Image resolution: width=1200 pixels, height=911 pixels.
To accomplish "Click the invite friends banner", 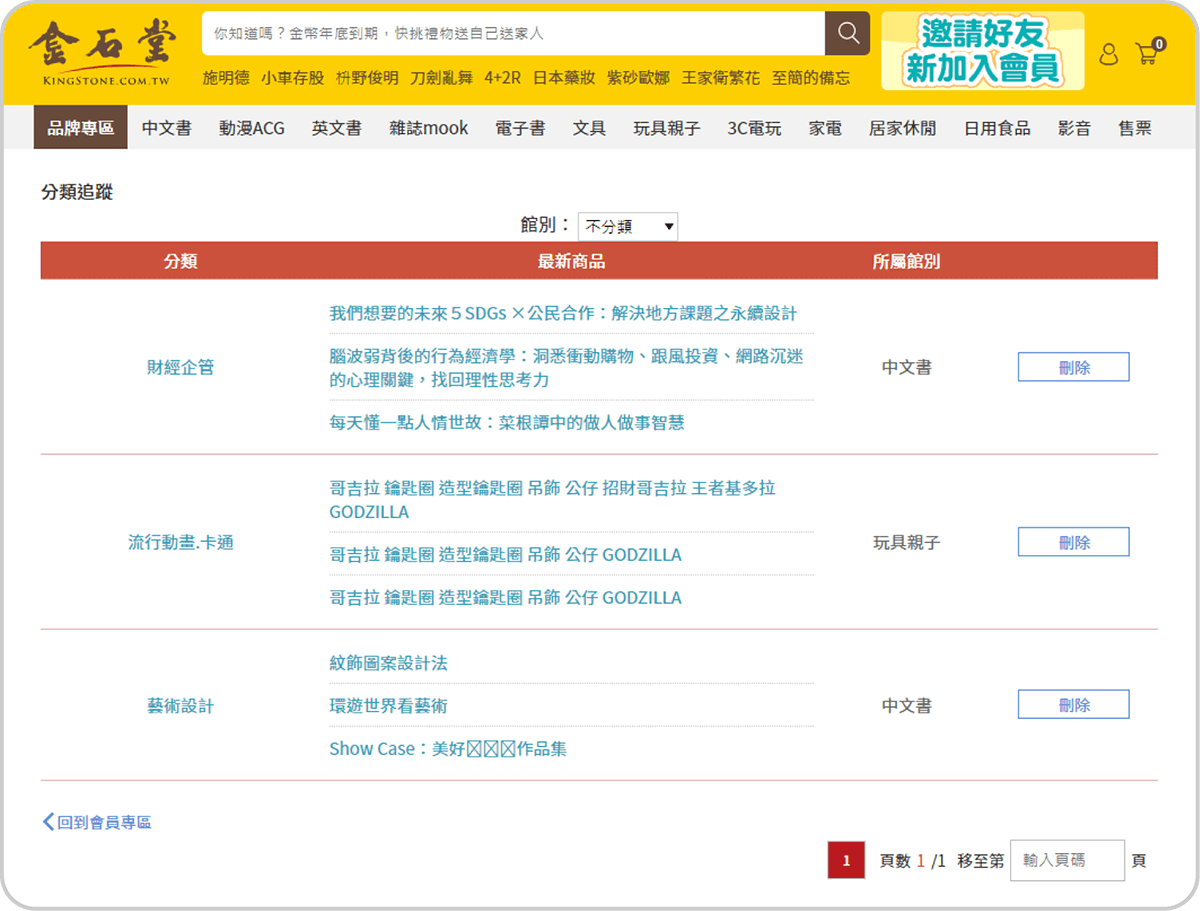I will tap(982, 52).
